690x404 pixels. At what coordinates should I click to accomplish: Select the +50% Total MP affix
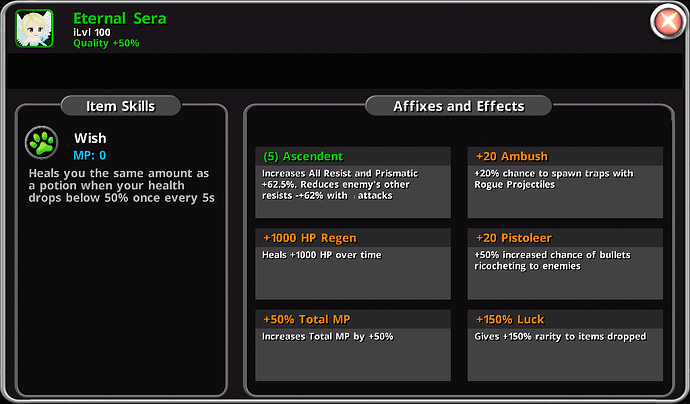click(352, 345)
